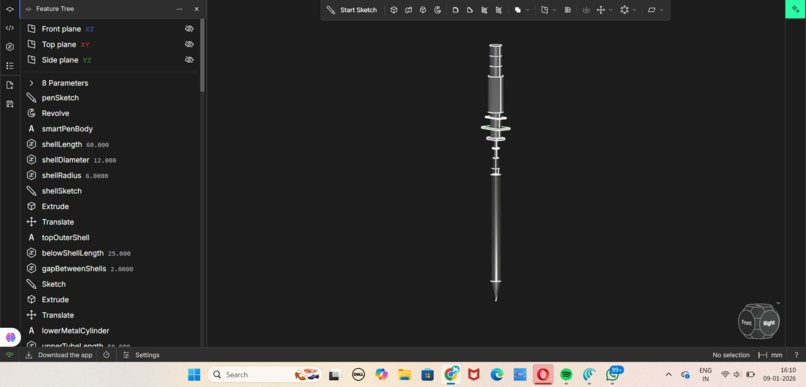Select the Fillet tool in top toolbar
806x387 pixels.
coord(455,10)
